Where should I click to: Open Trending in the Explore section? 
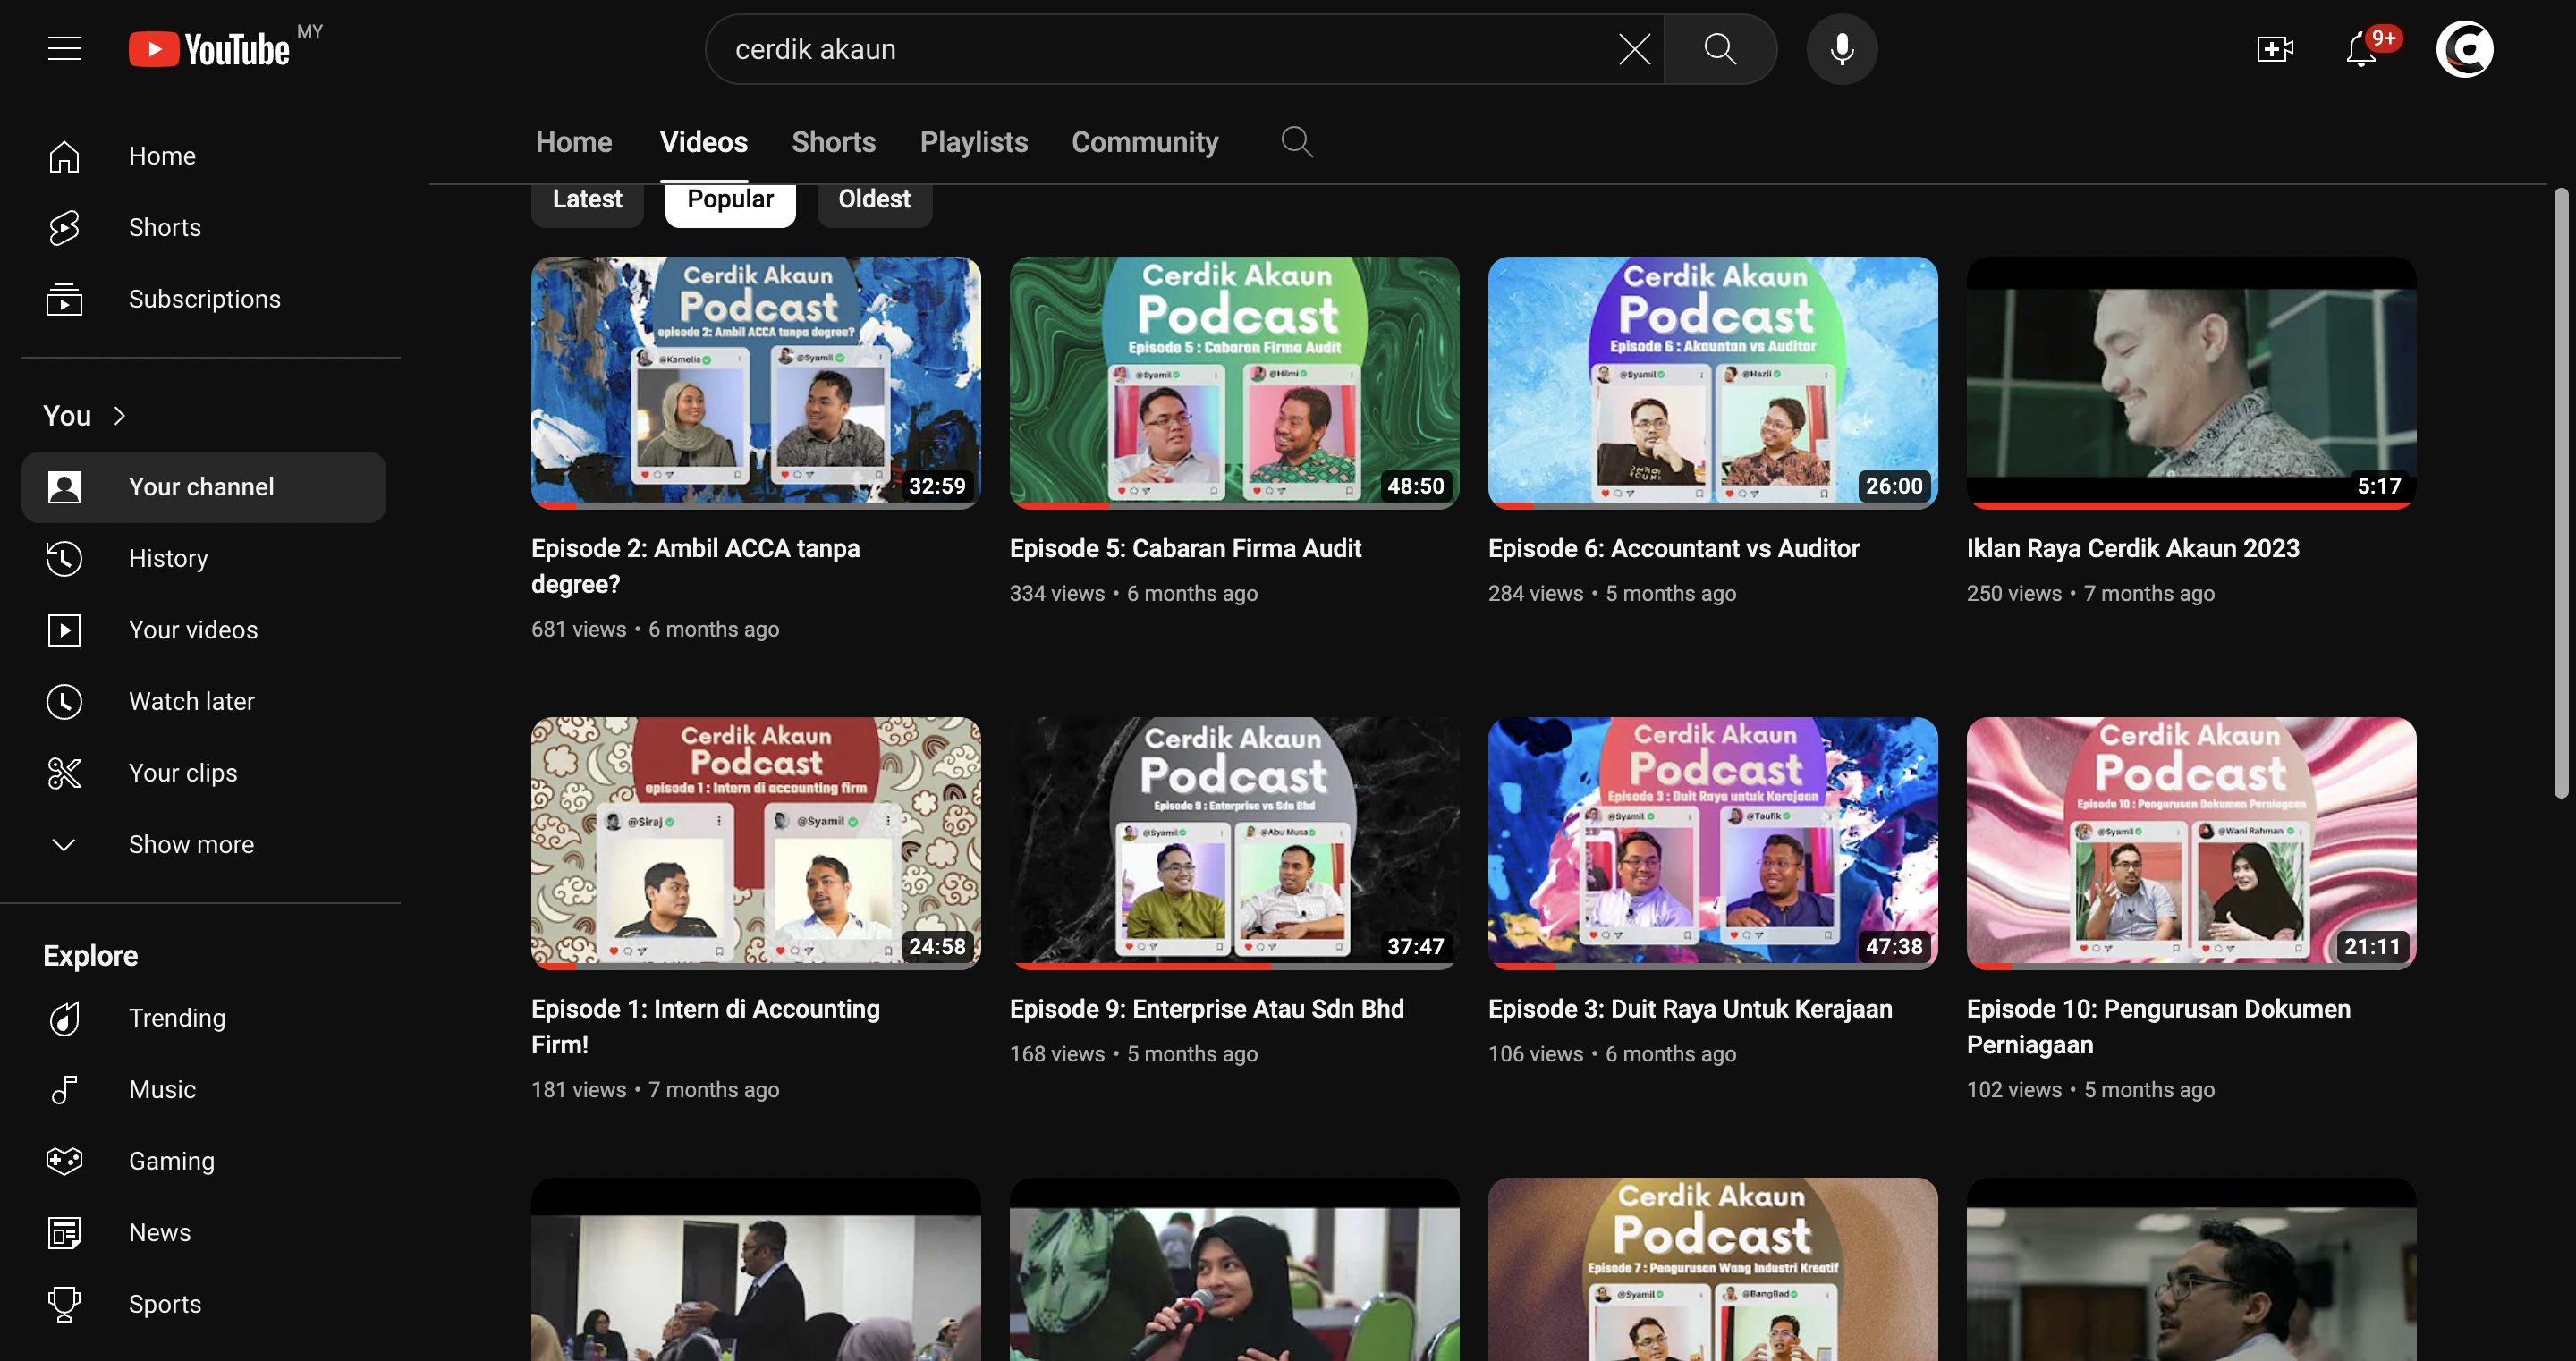[177, 1017]
